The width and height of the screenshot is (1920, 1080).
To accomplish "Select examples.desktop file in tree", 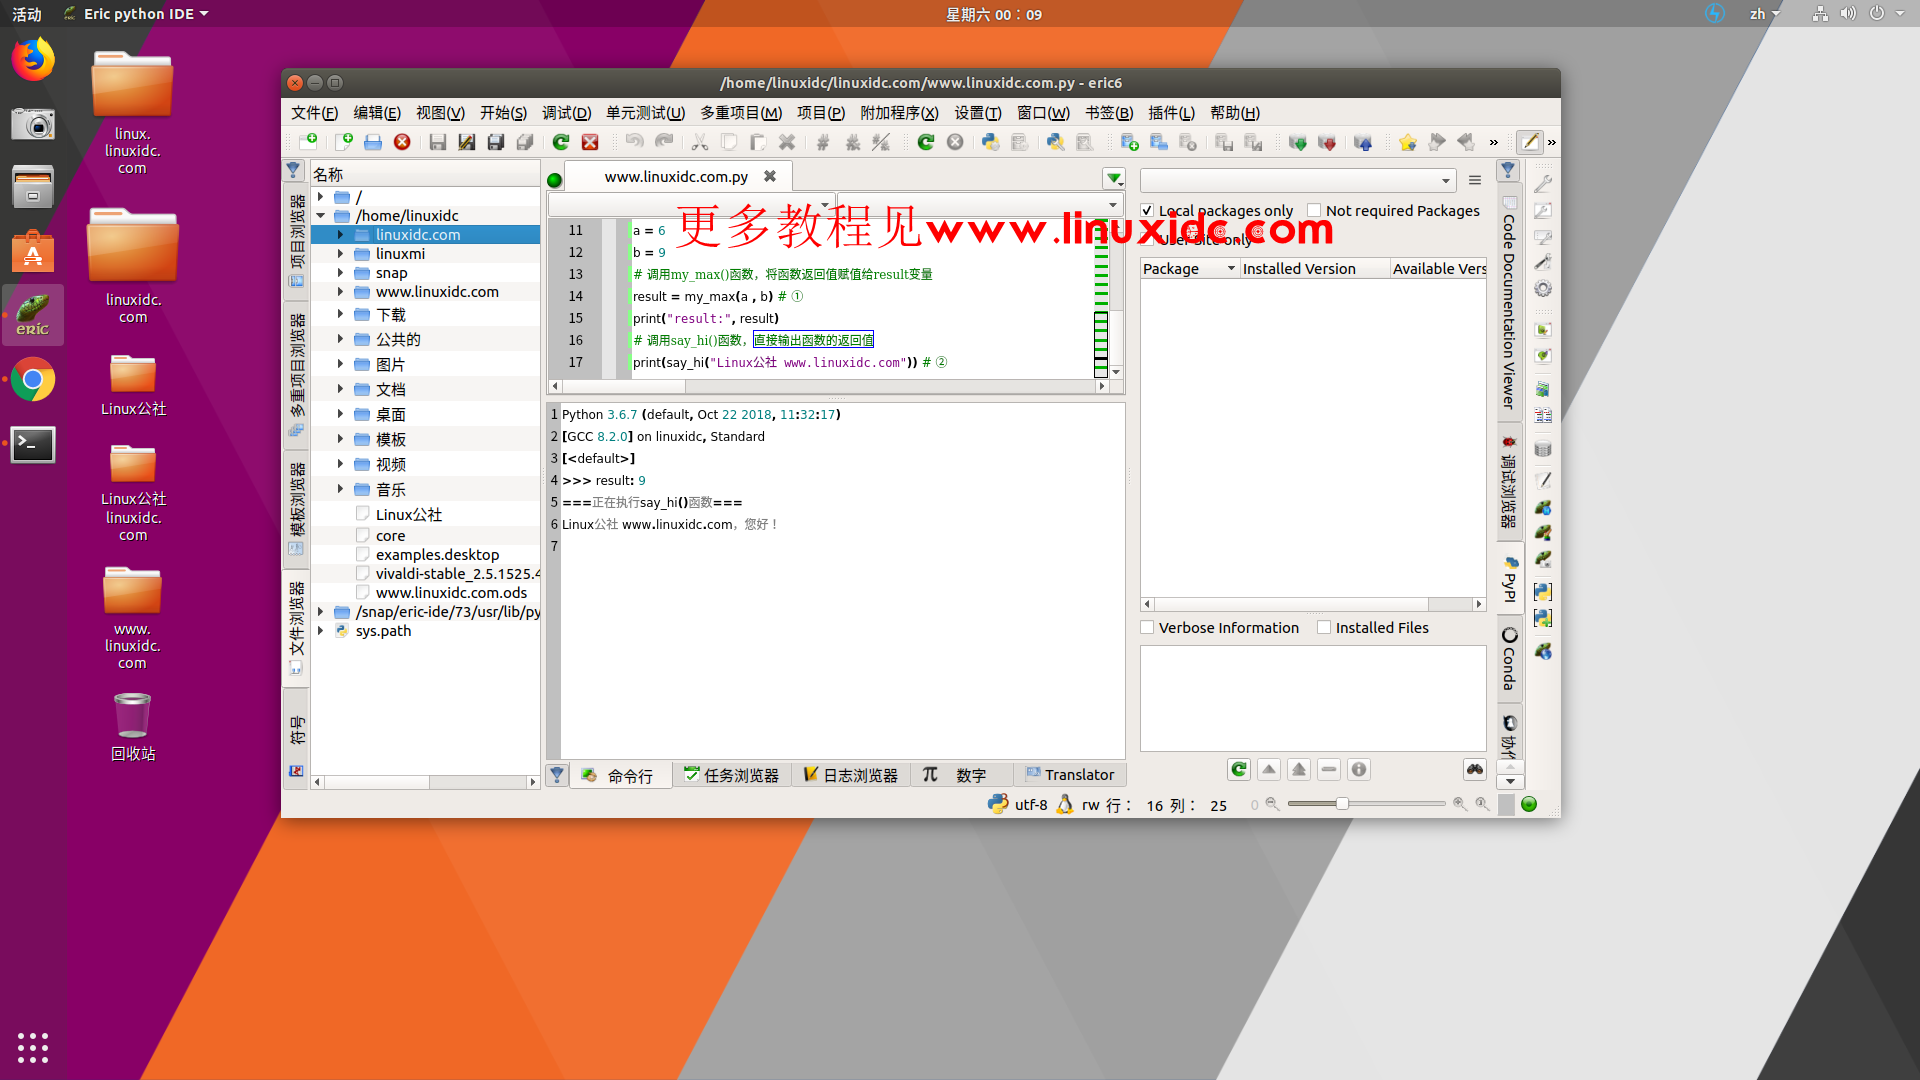I will point(437,554).
